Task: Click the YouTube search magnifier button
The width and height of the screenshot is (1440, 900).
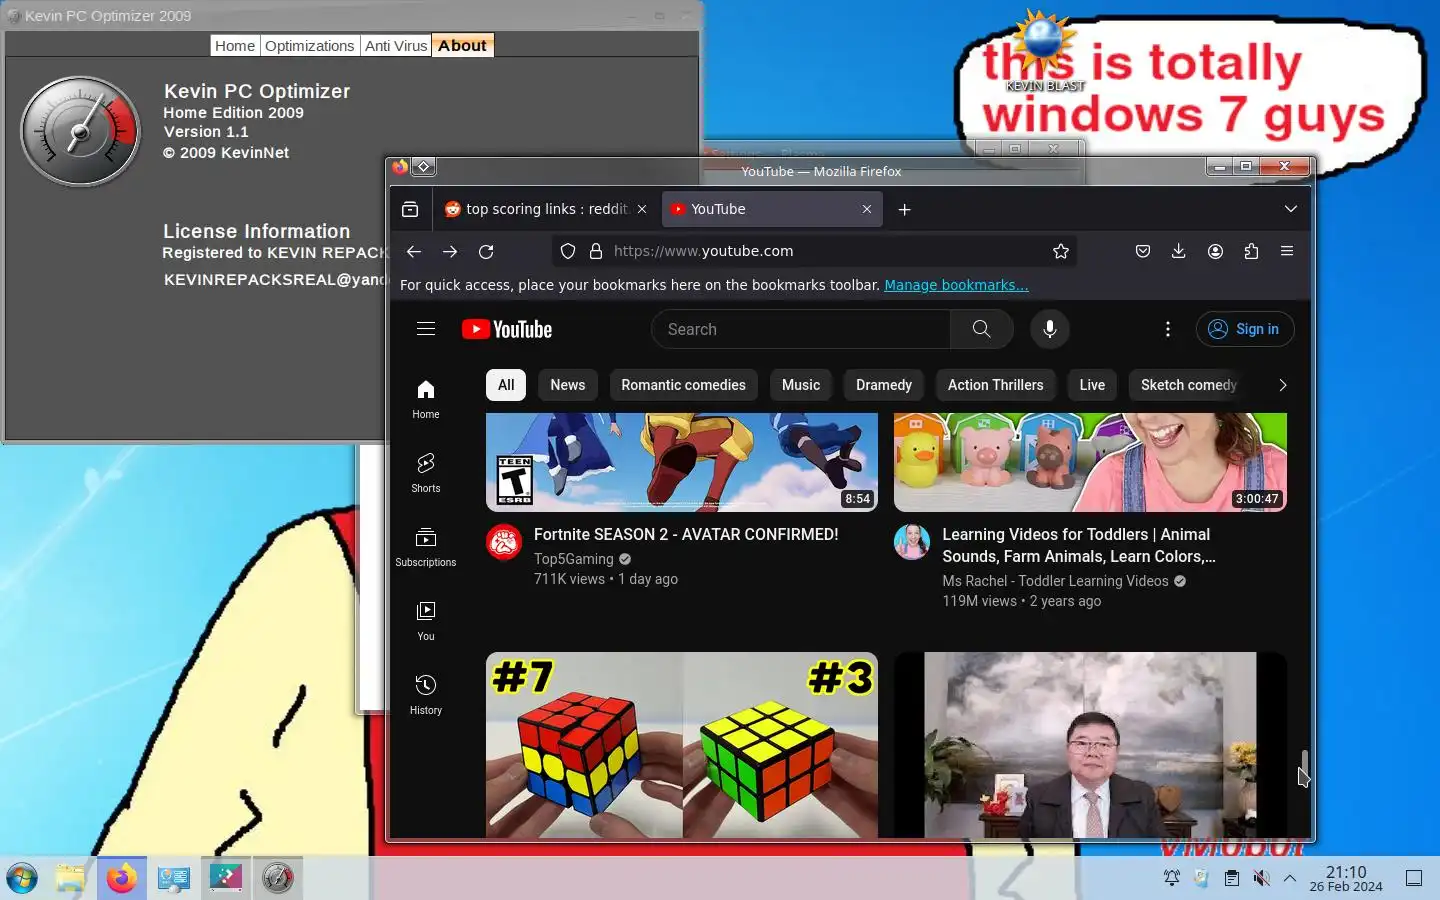Action: click(x=981, y=329)
